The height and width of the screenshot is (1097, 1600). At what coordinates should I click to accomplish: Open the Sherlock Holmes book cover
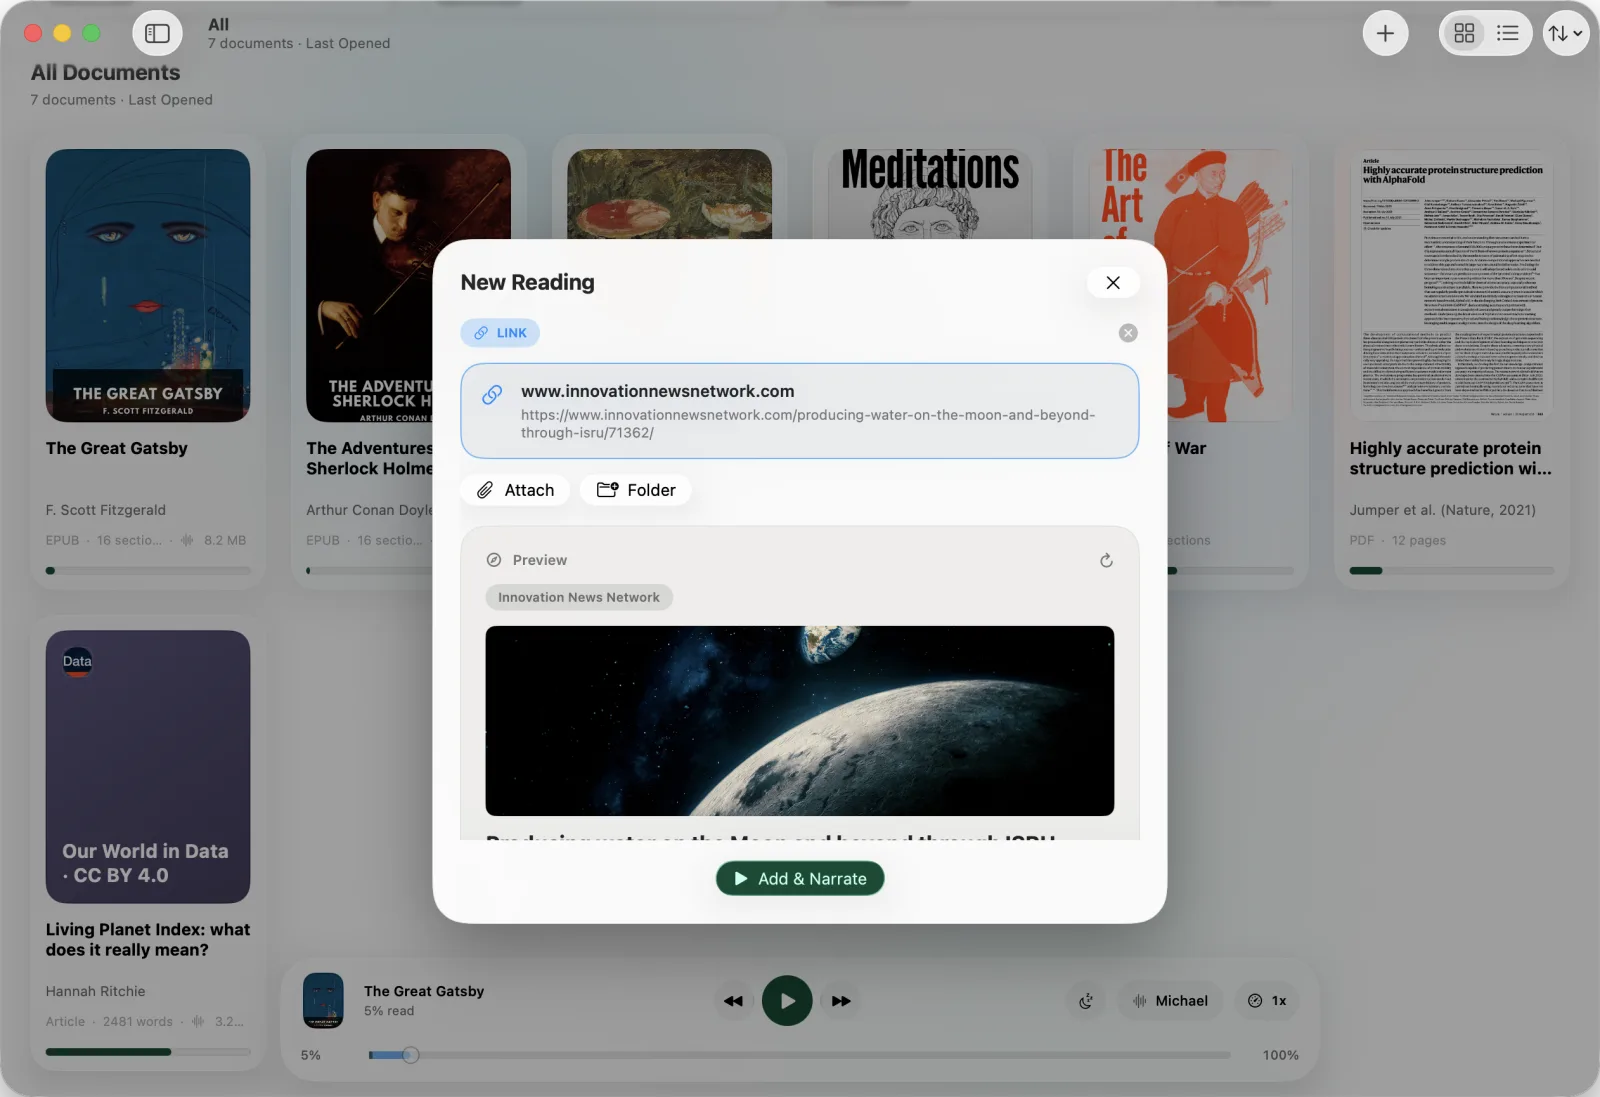(x=370, y=286)
